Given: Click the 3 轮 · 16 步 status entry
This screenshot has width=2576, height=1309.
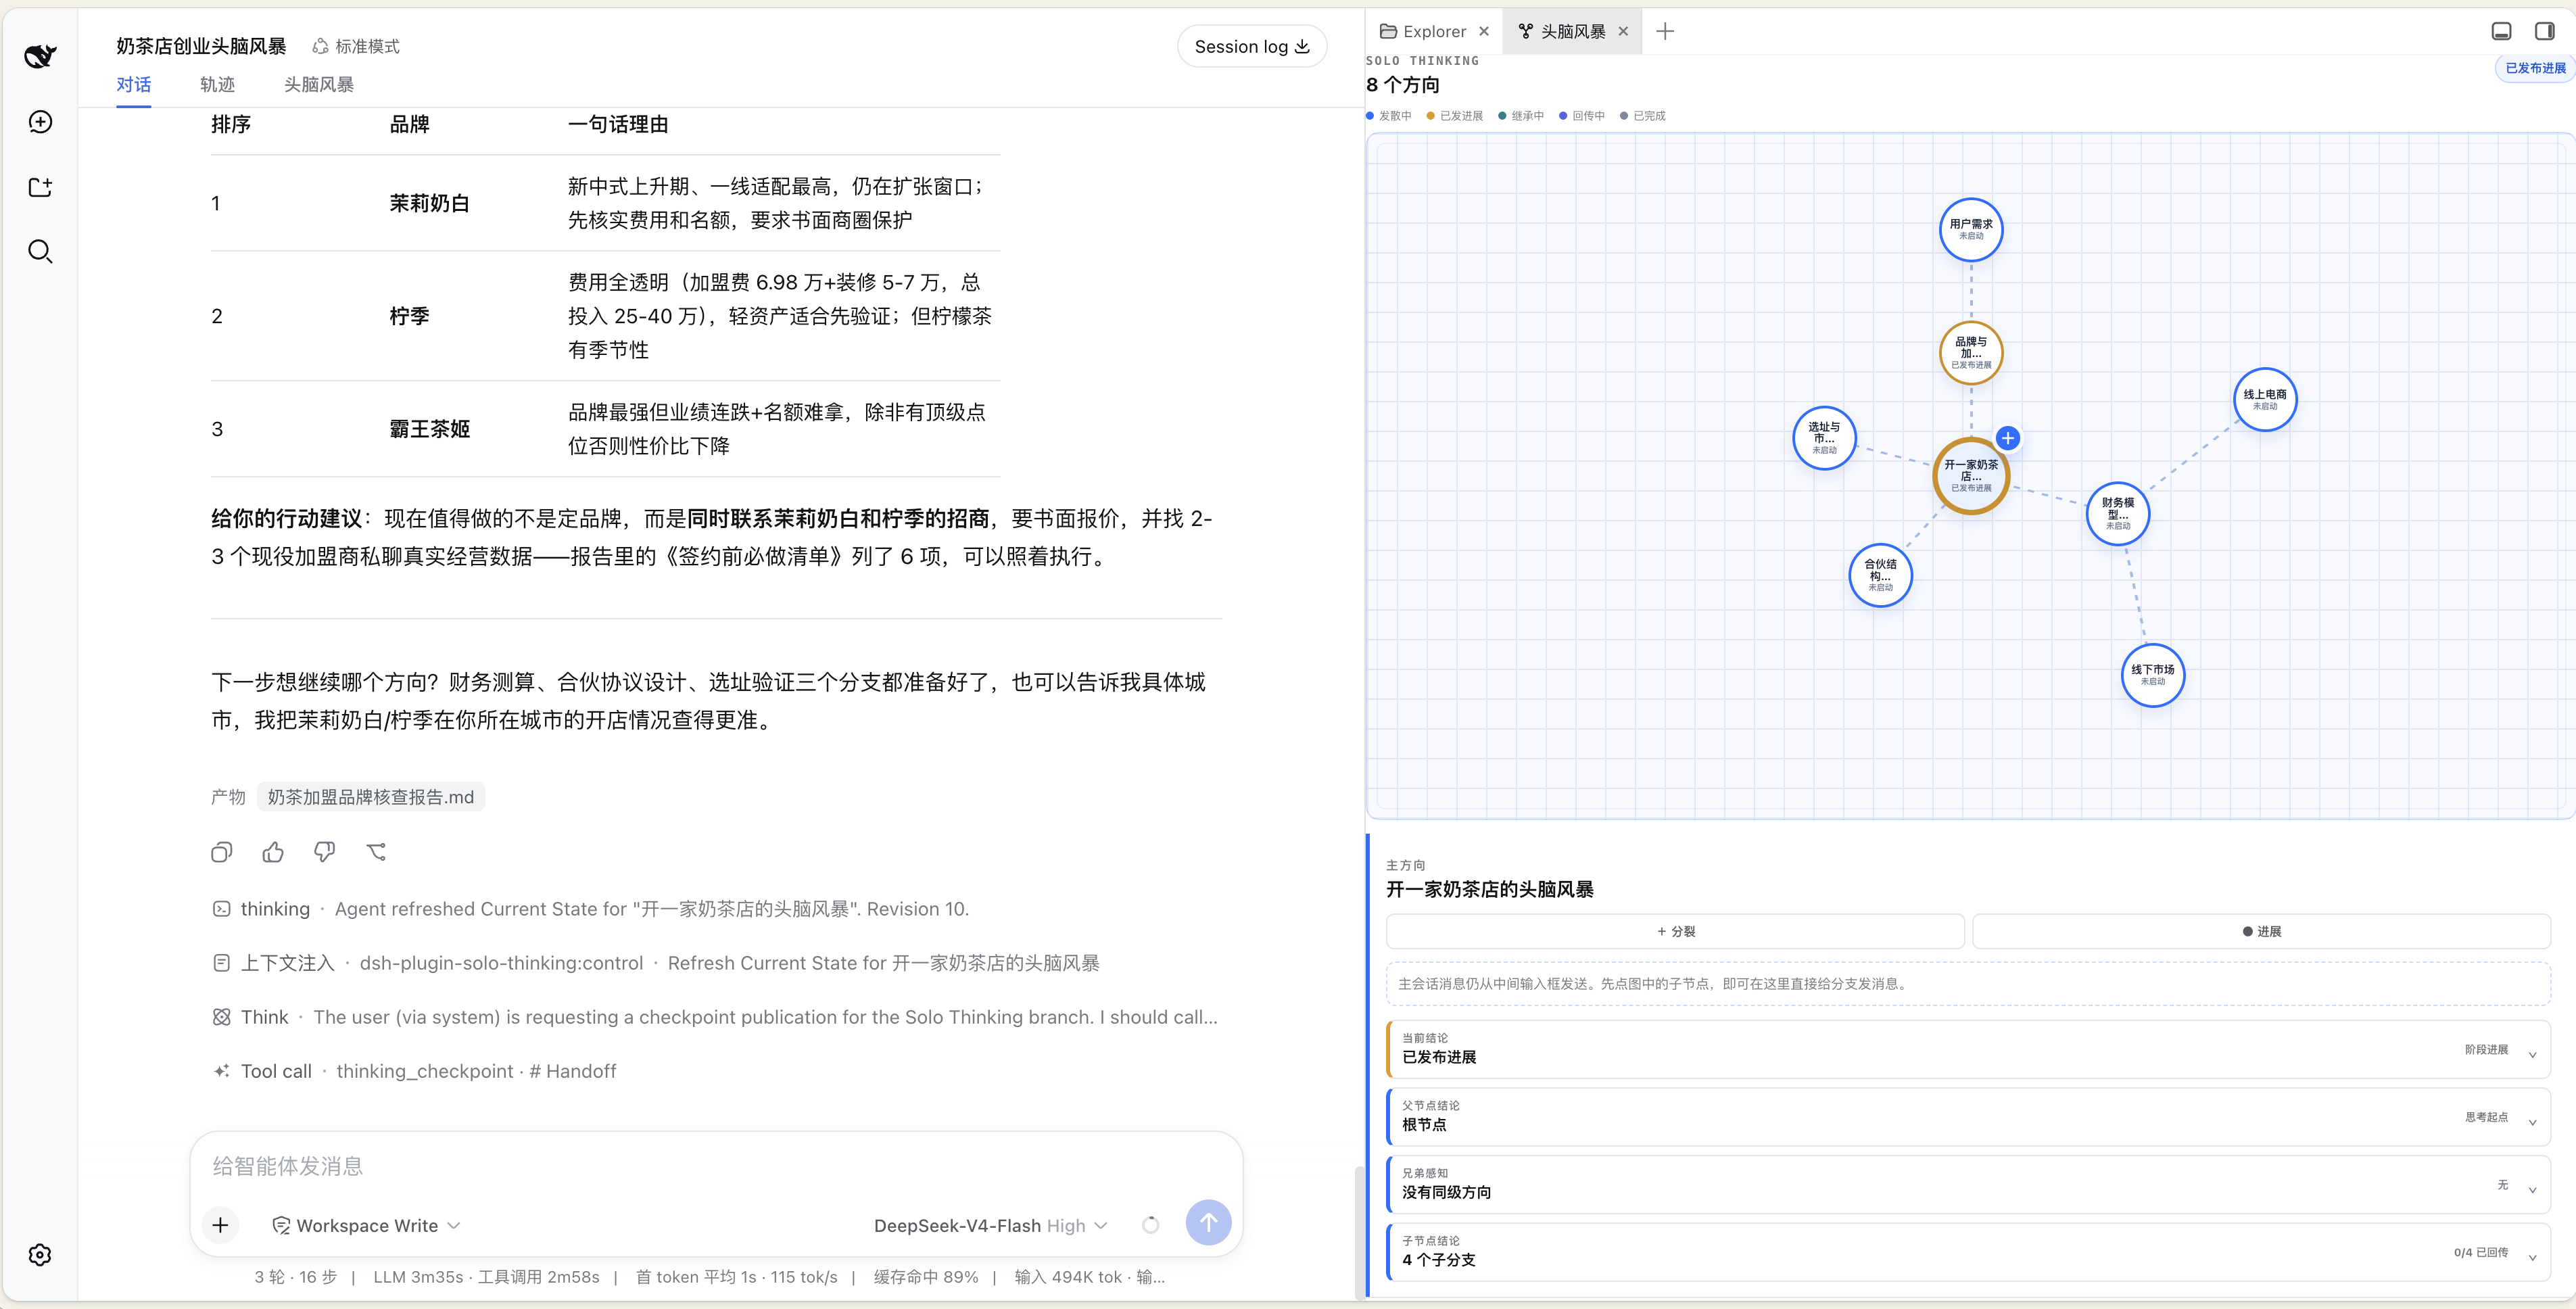Looking at the screenshot, I should point(295,1277).
